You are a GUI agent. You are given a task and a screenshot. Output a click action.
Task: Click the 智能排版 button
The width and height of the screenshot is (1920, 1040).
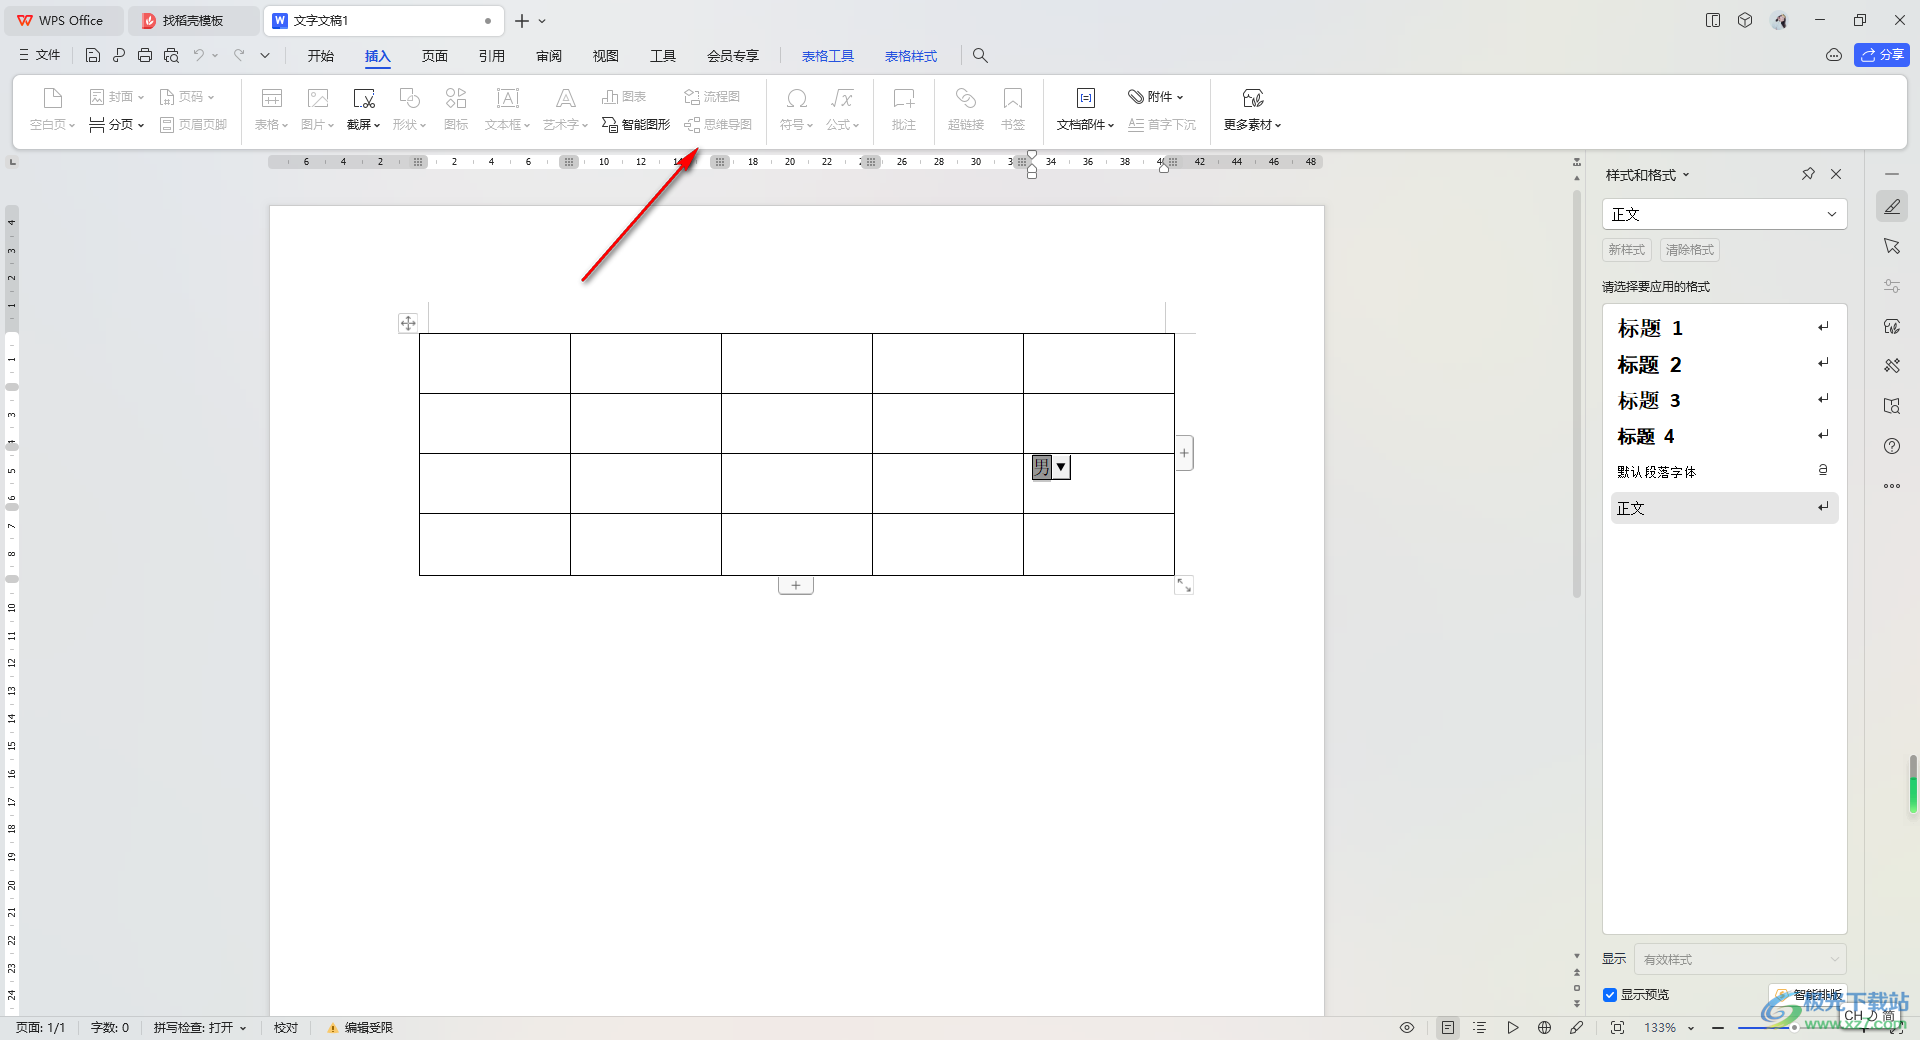pyautogui.click(x=1808, y=995)
